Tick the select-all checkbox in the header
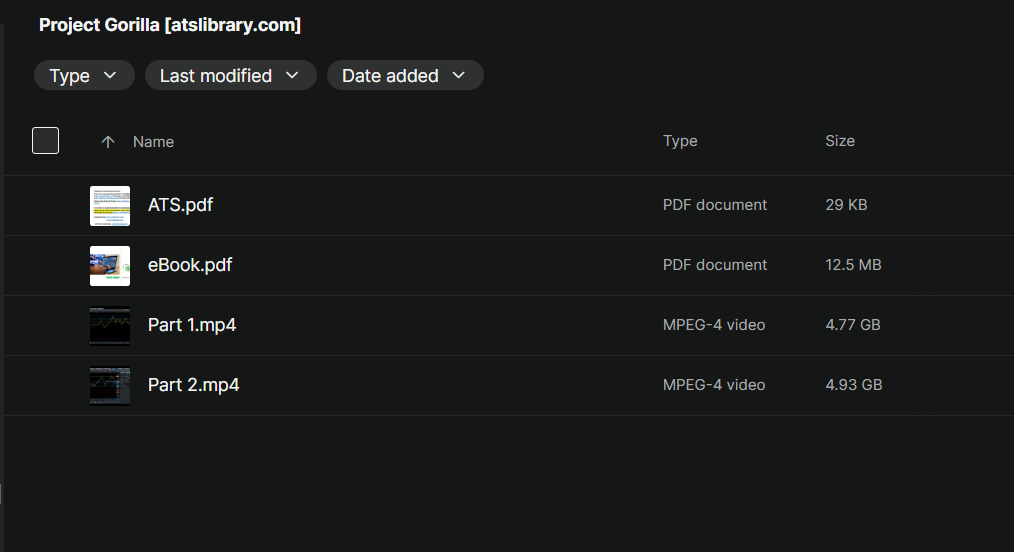1014x552 pixels. pos(45,140)
